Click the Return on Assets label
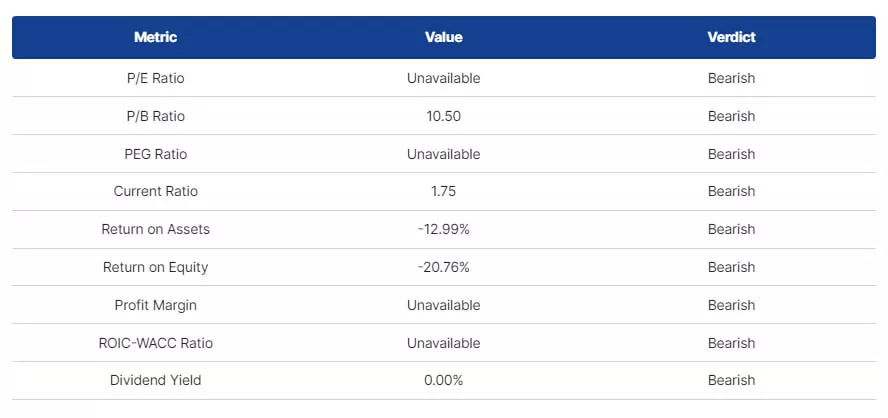Viewport: 888px width, 418px height. (155, 229)
